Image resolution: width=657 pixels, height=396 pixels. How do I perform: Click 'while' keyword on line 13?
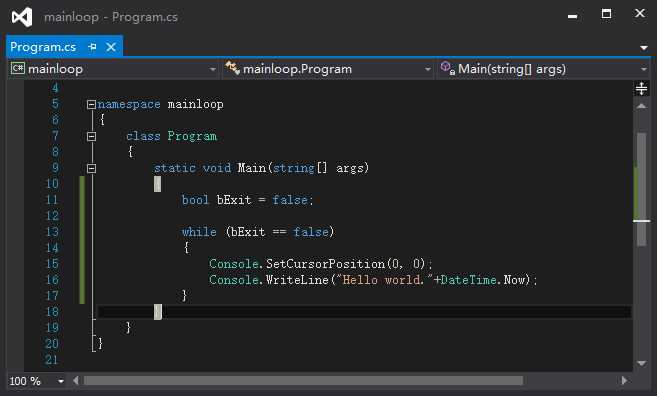coord(199,232)
